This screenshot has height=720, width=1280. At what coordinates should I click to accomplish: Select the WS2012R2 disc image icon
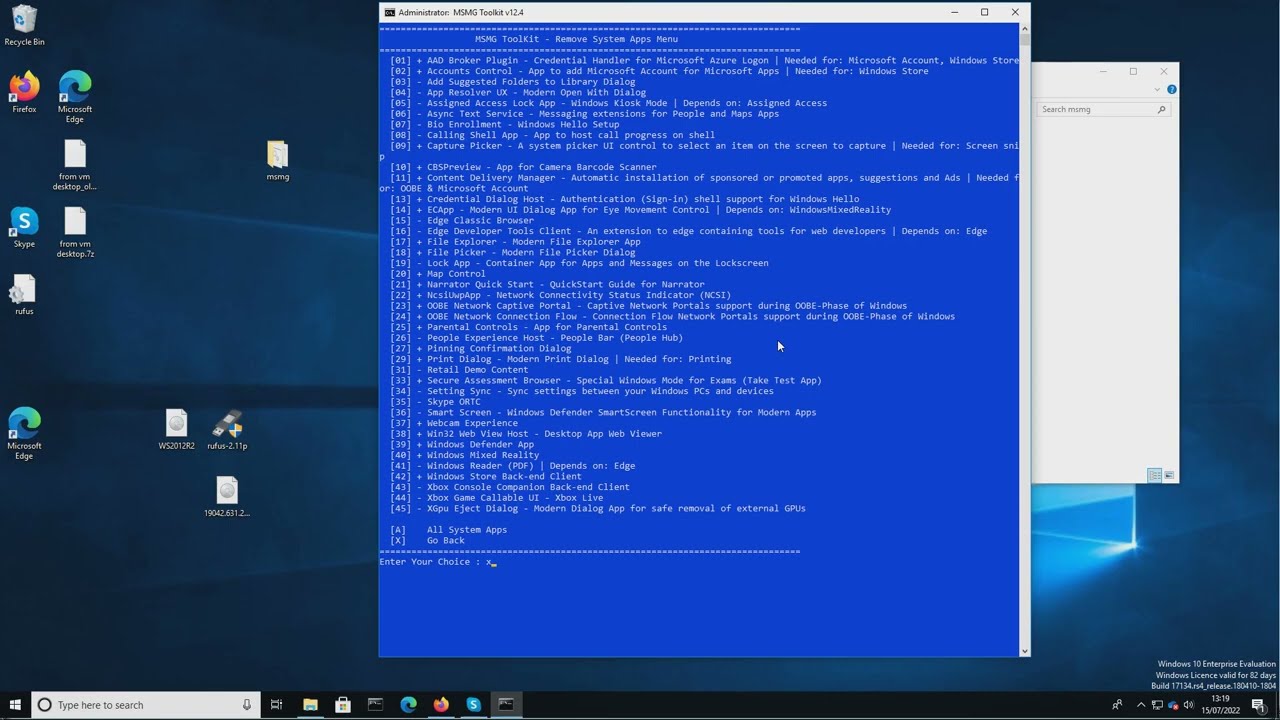point(176,430)
